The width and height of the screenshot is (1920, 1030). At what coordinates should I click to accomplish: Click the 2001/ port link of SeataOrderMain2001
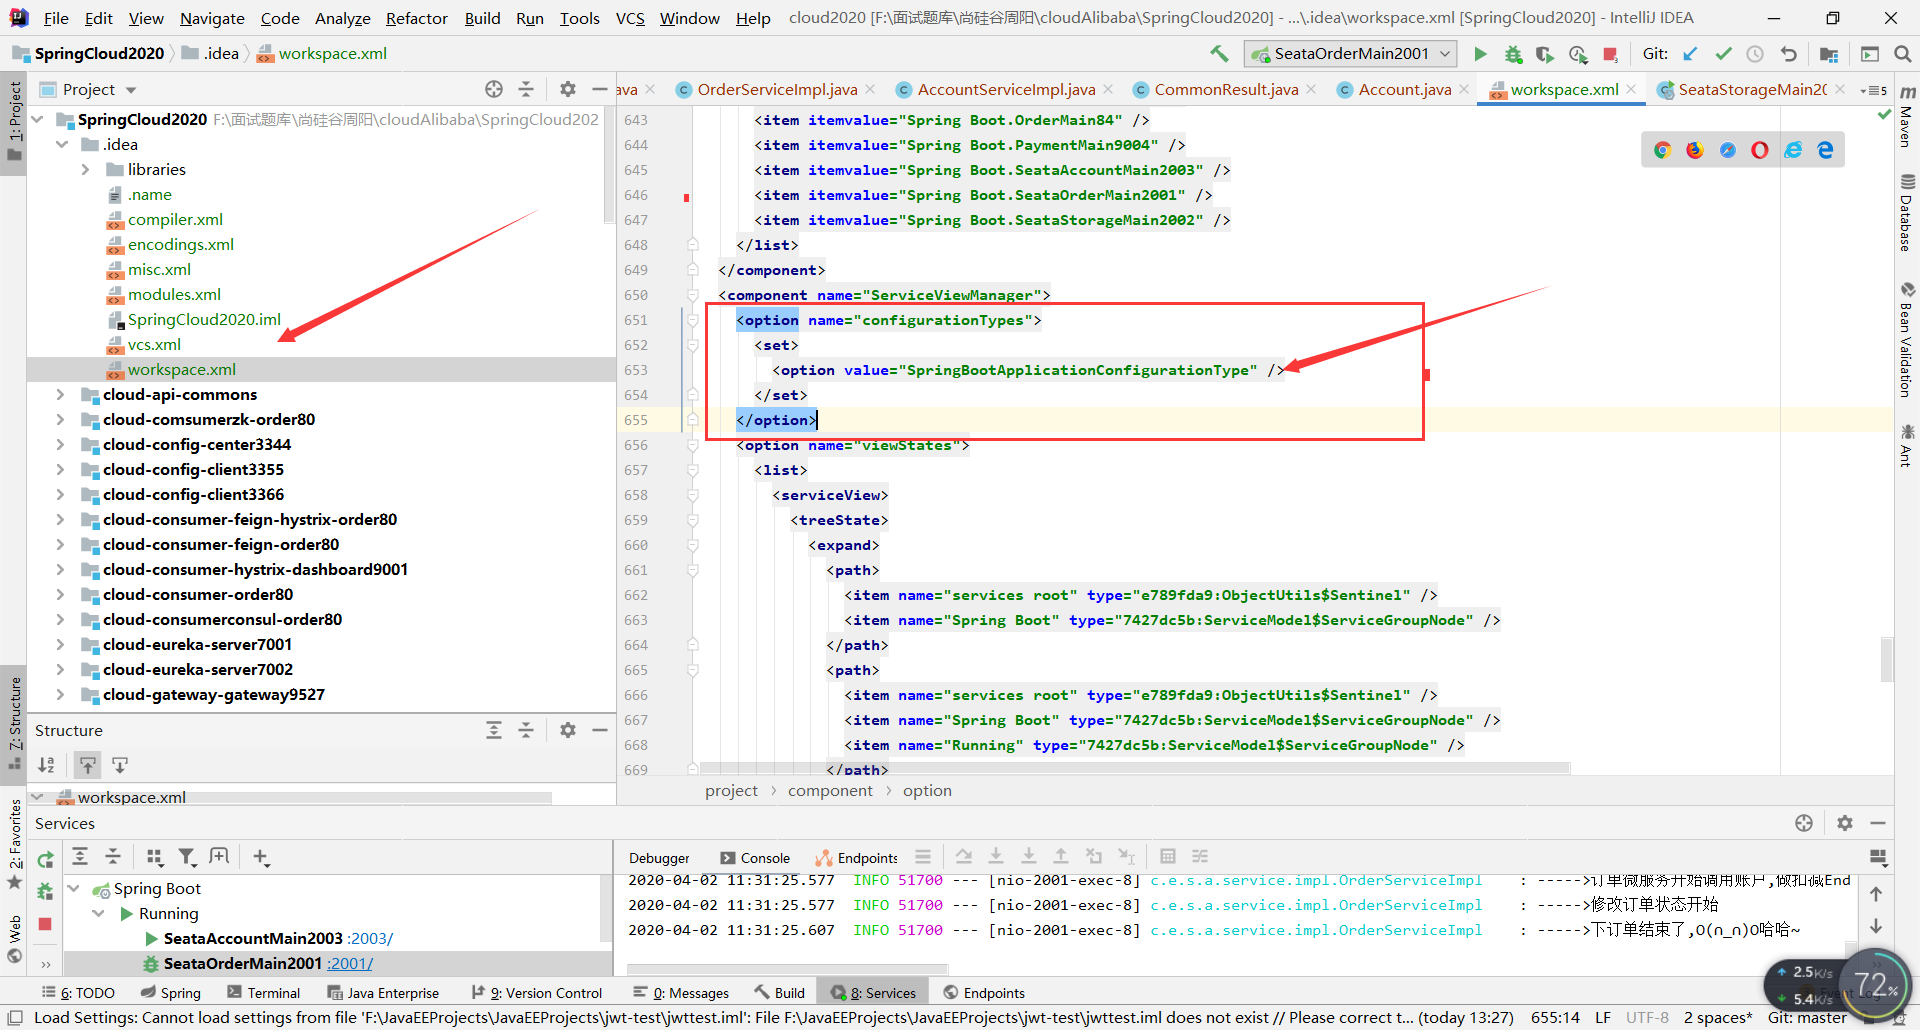click(350, 964)
